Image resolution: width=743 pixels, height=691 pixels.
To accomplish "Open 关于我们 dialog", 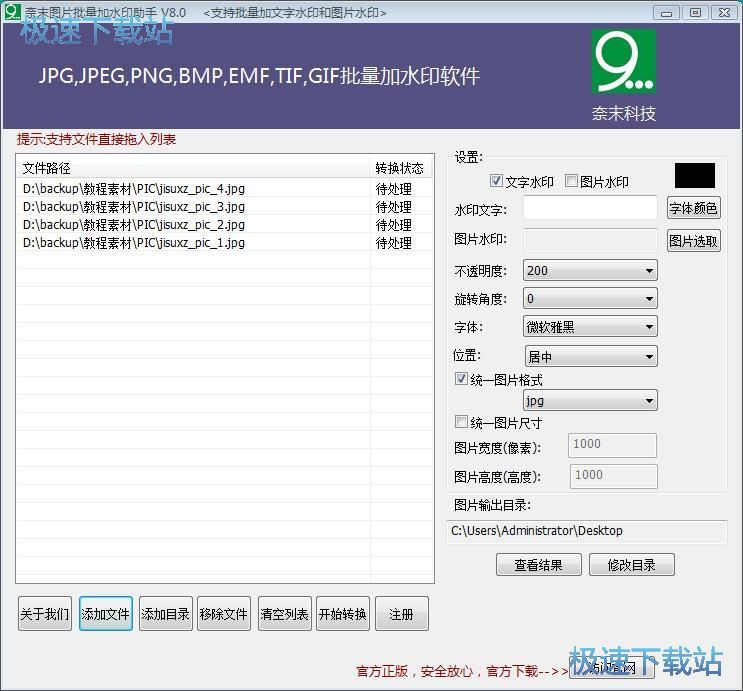I will coord(45,614).
